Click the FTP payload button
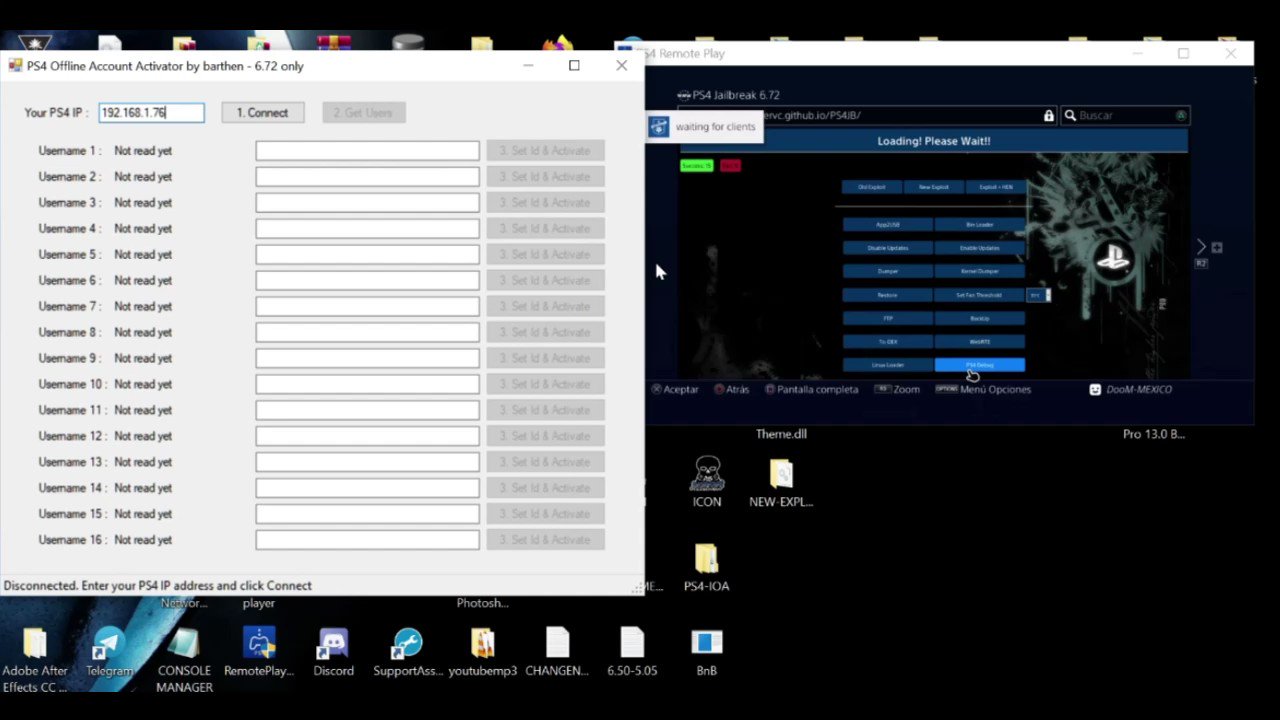The height and width of the screenshot is (720, 1280). coord(887,319)
